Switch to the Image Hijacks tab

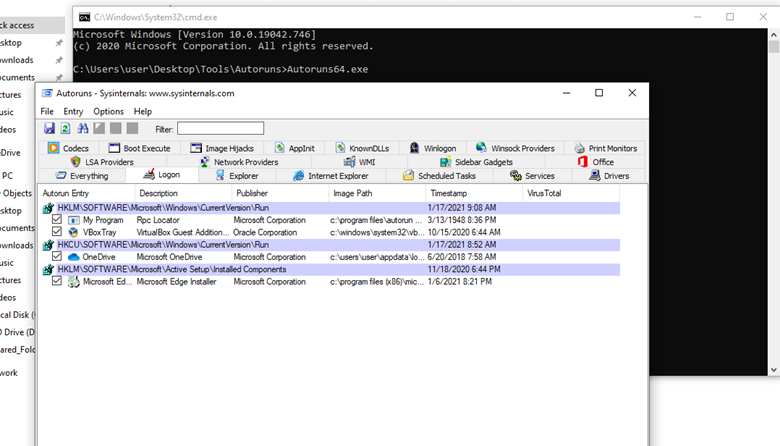pyautogui.click(x=222, y=148)
